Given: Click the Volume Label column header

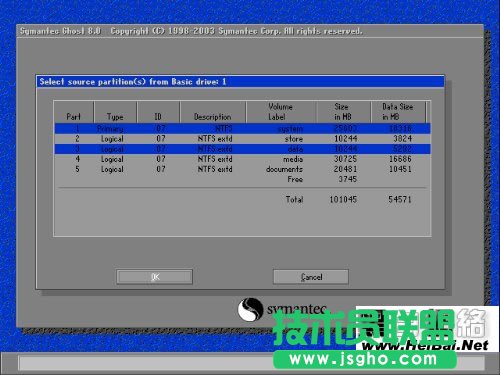Looking at the screenshot, I should point(281,112).
